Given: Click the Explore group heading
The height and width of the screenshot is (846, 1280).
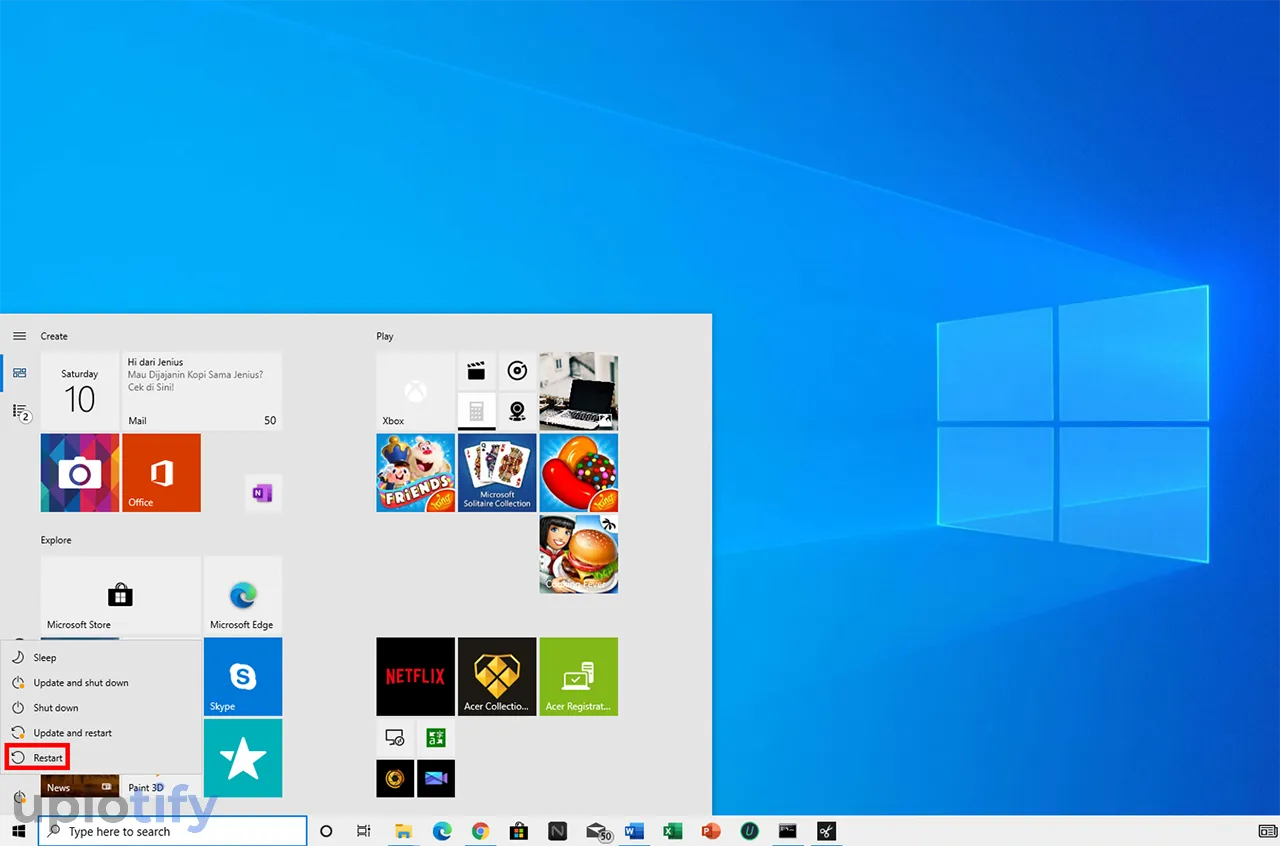Looking at the screenshot, I should click(56, 540).
